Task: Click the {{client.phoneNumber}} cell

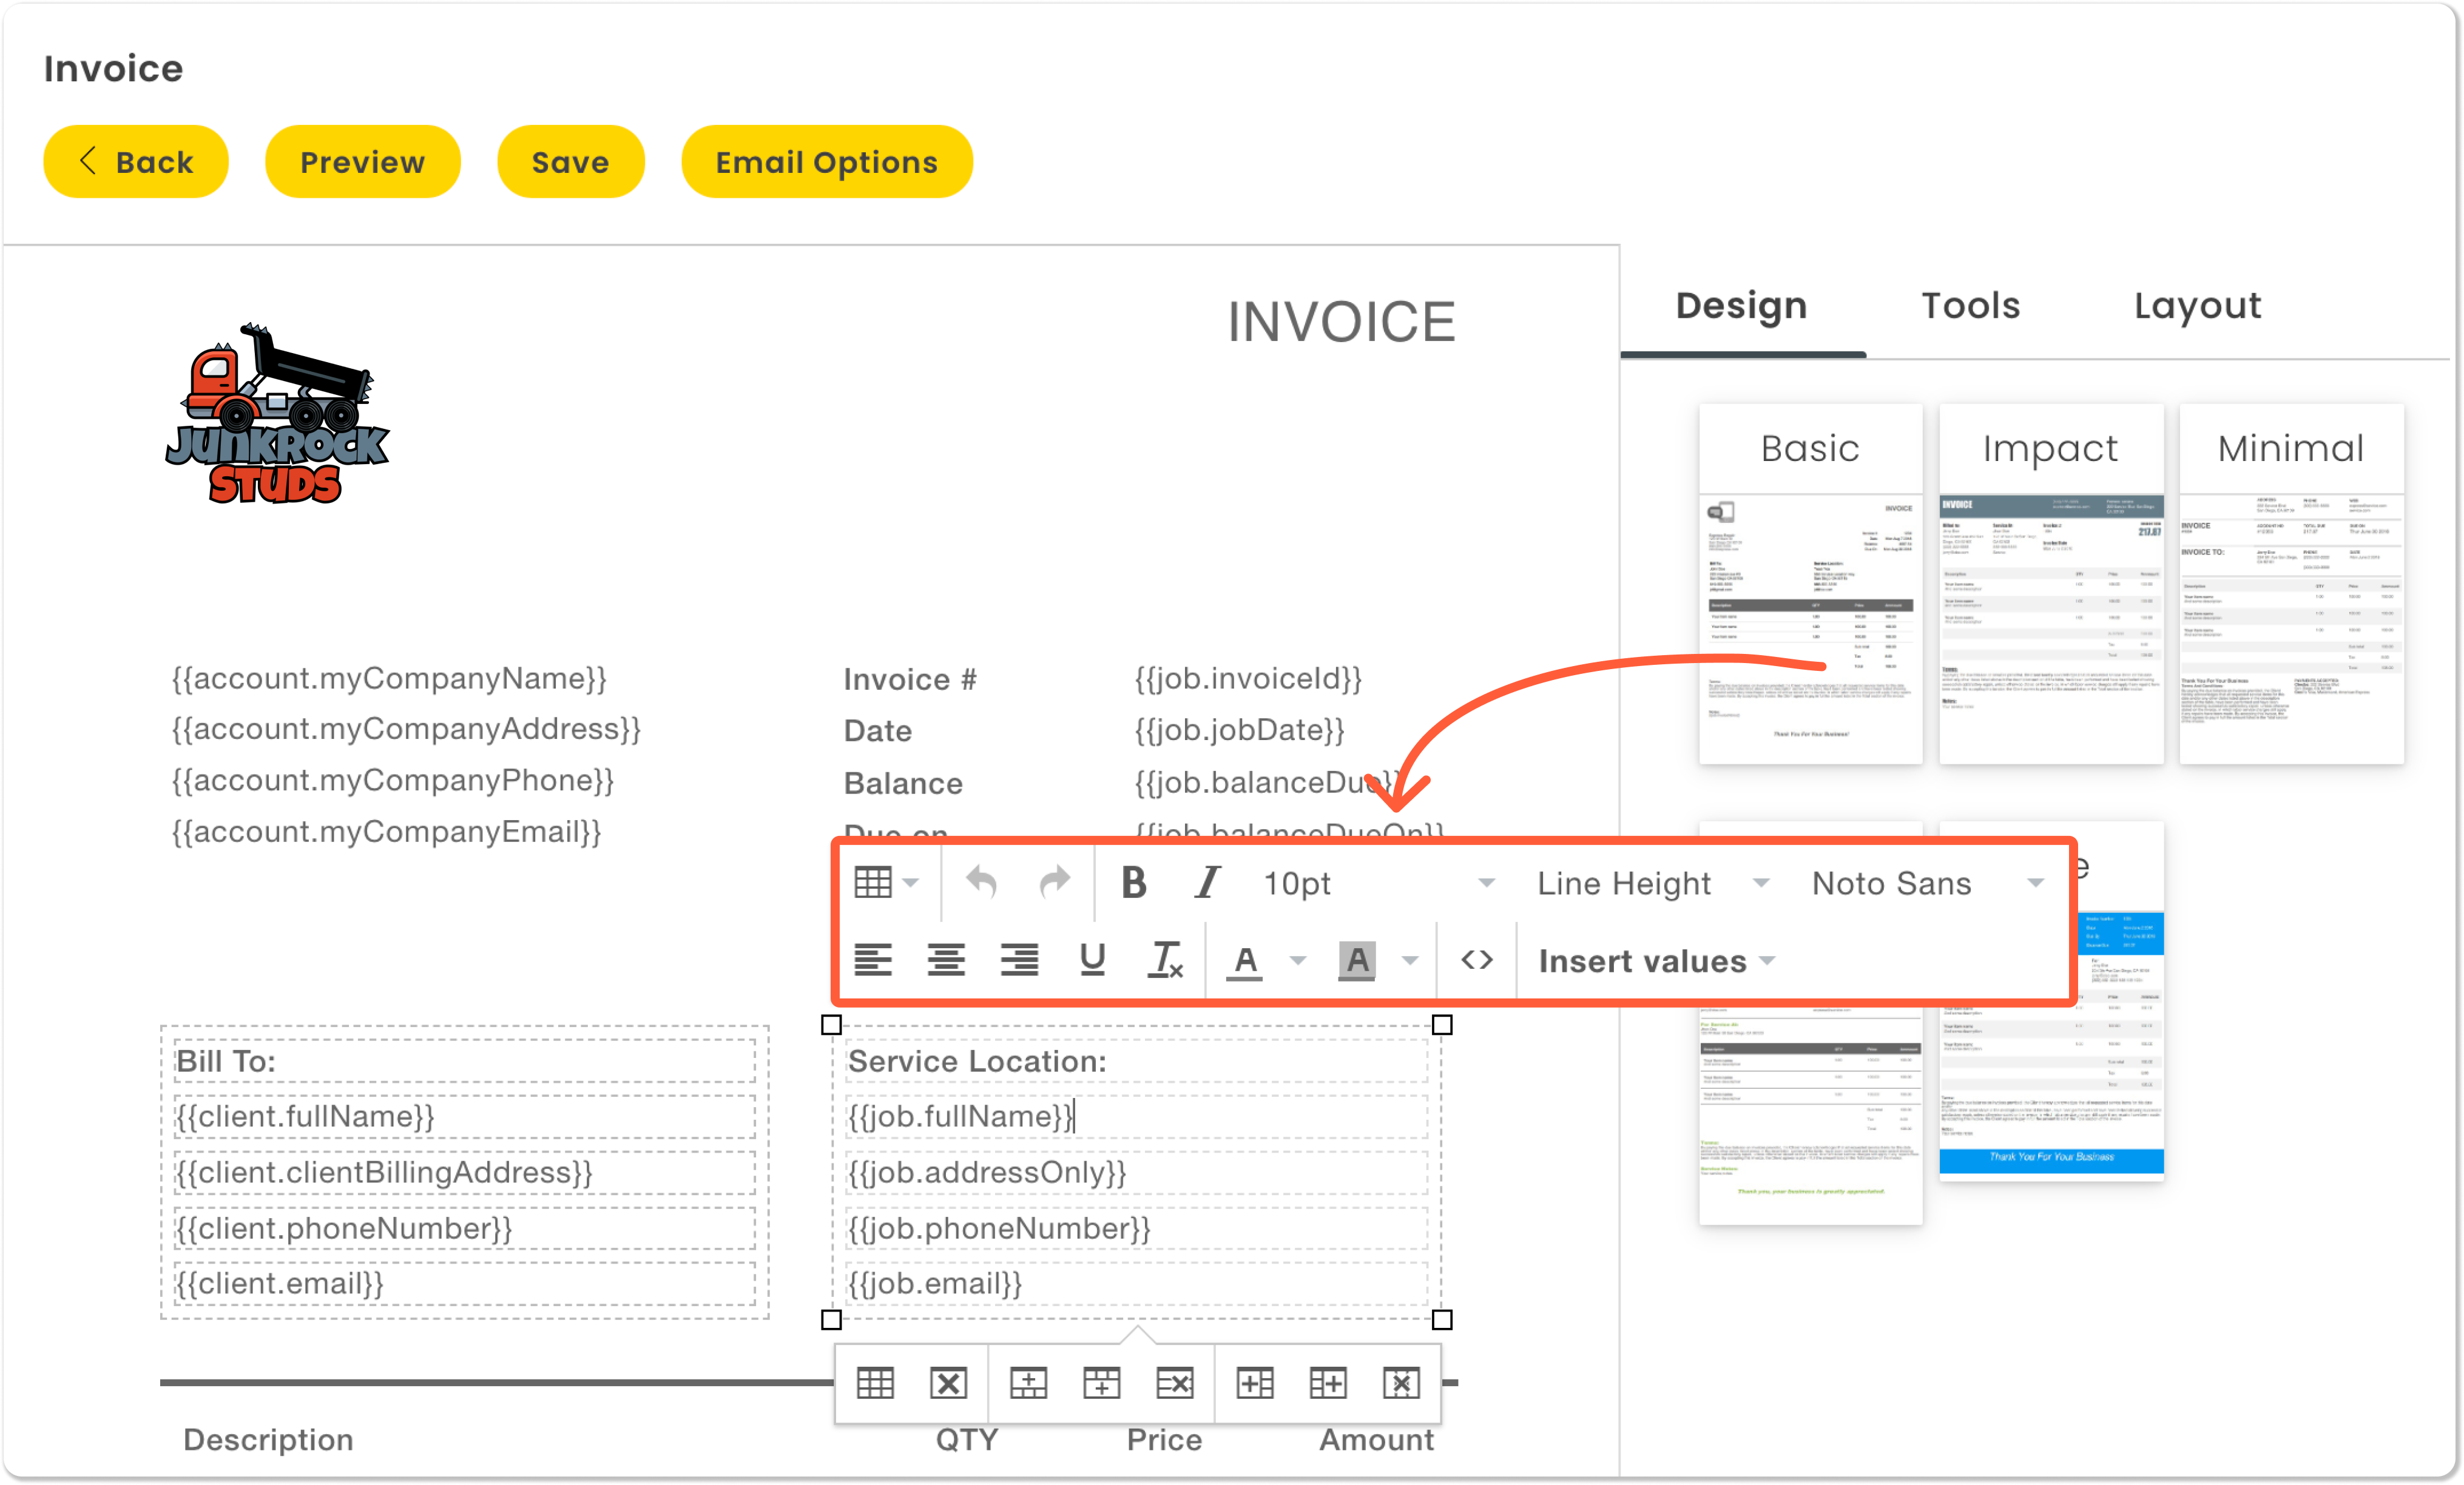Action: coord(464,1228)
